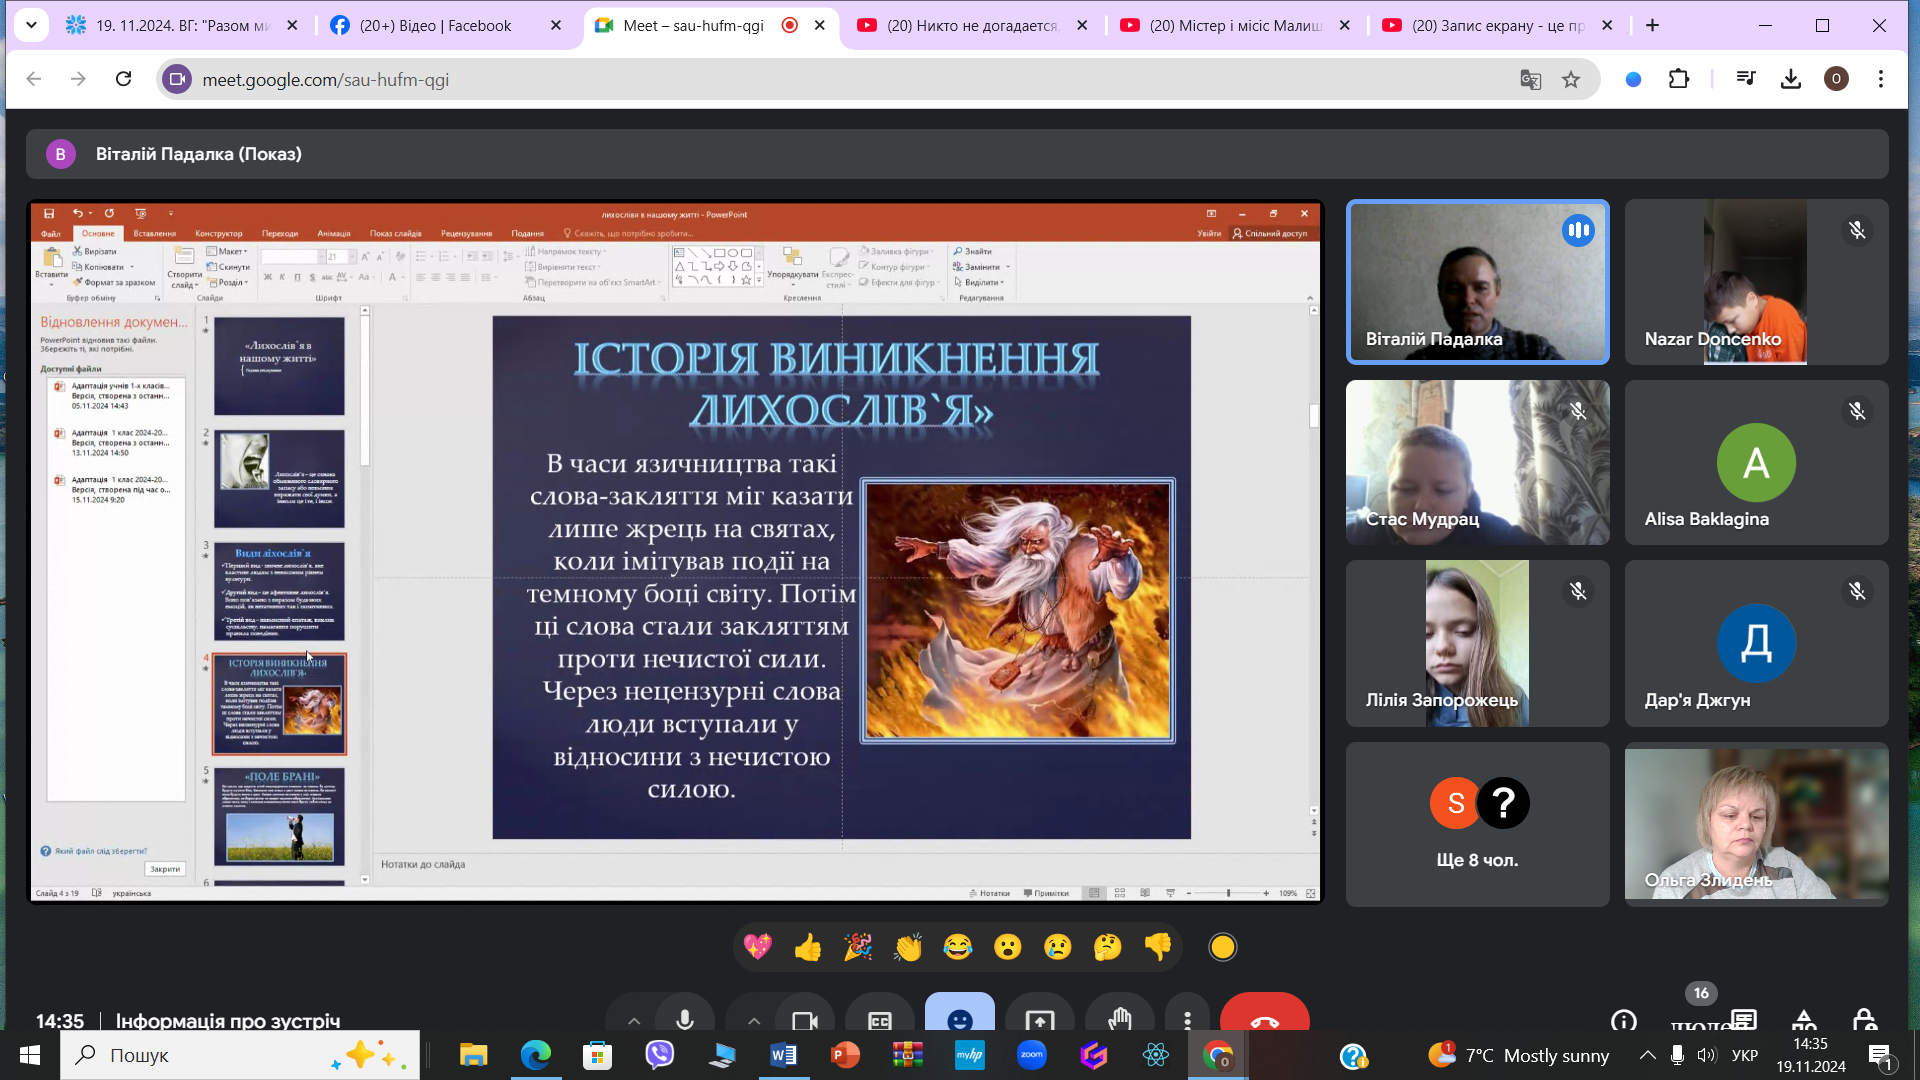This screenshot has width=1920, height=1080.
Task: Send the laughing face reaction
Action: tap(958, 946)
